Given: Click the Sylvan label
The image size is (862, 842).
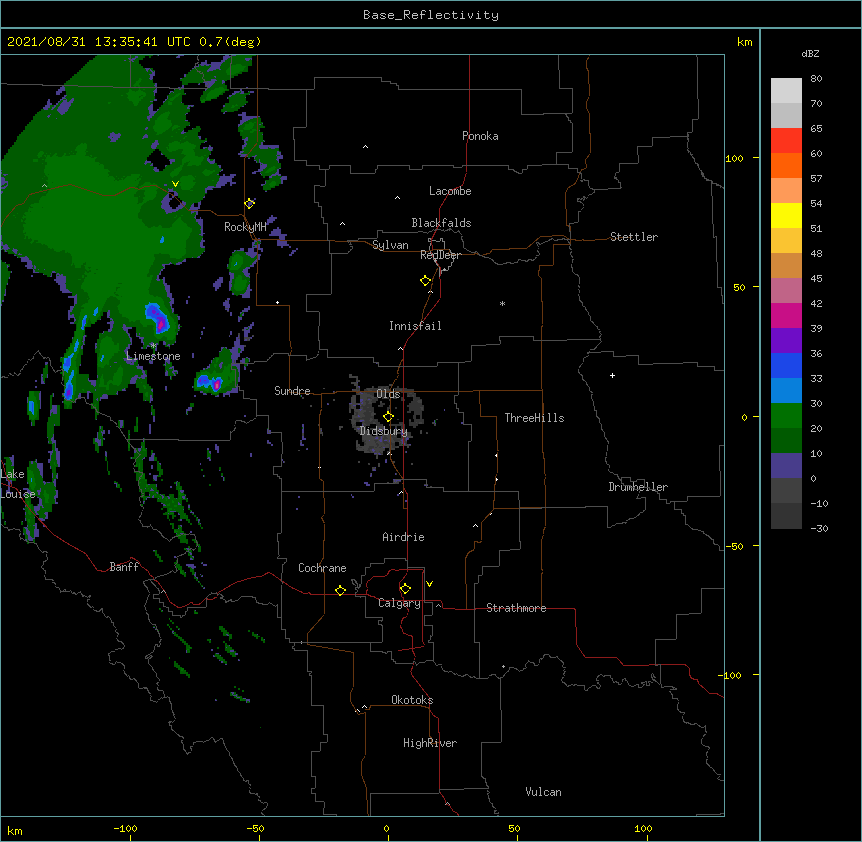Looking at the screenshot, I should click(x=390, y=245).
